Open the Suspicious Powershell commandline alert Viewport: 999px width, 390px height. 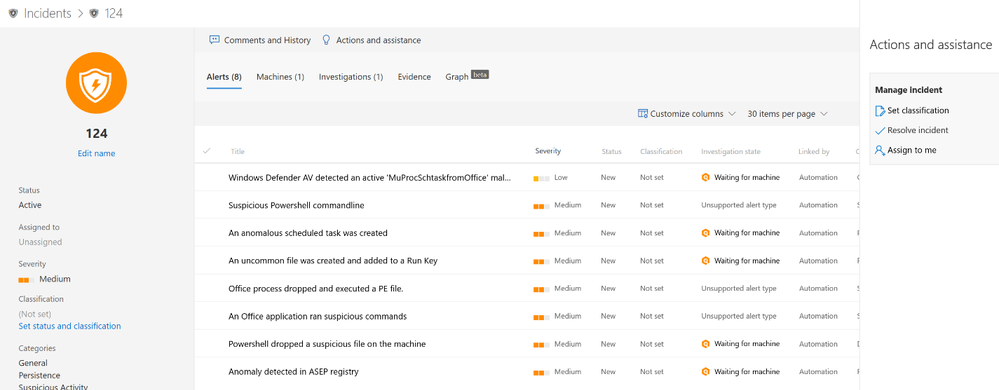pos(296,205)
